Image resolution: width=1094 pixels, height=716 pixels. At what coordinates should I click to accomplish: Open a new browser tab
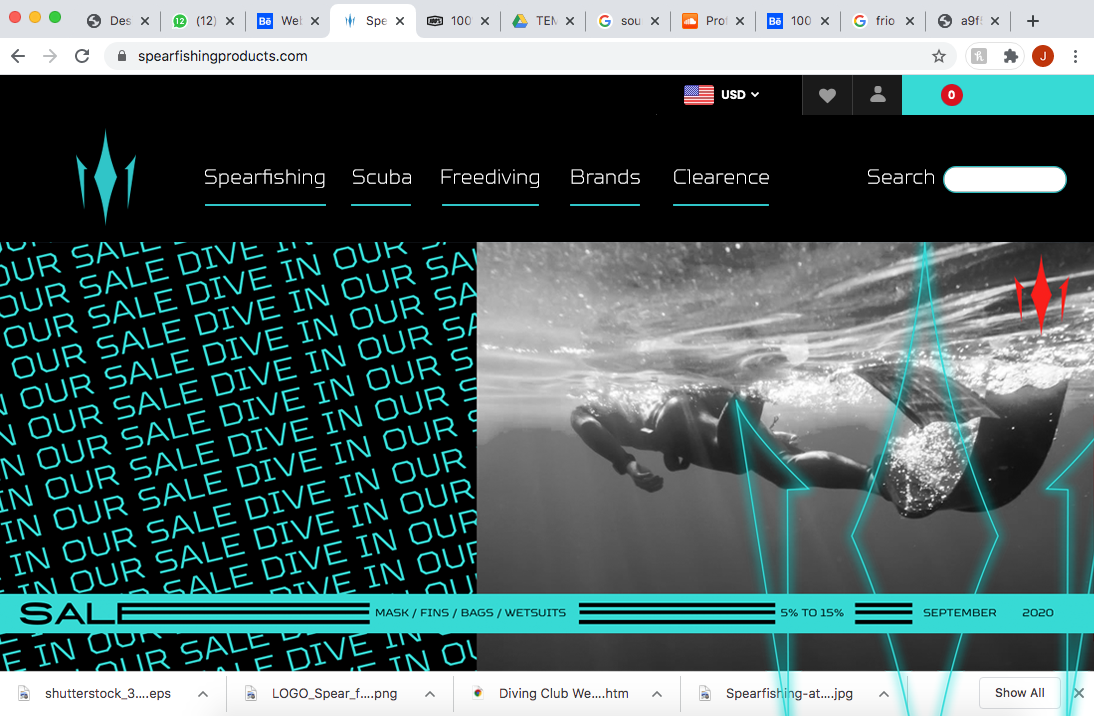pos(1033,21)
